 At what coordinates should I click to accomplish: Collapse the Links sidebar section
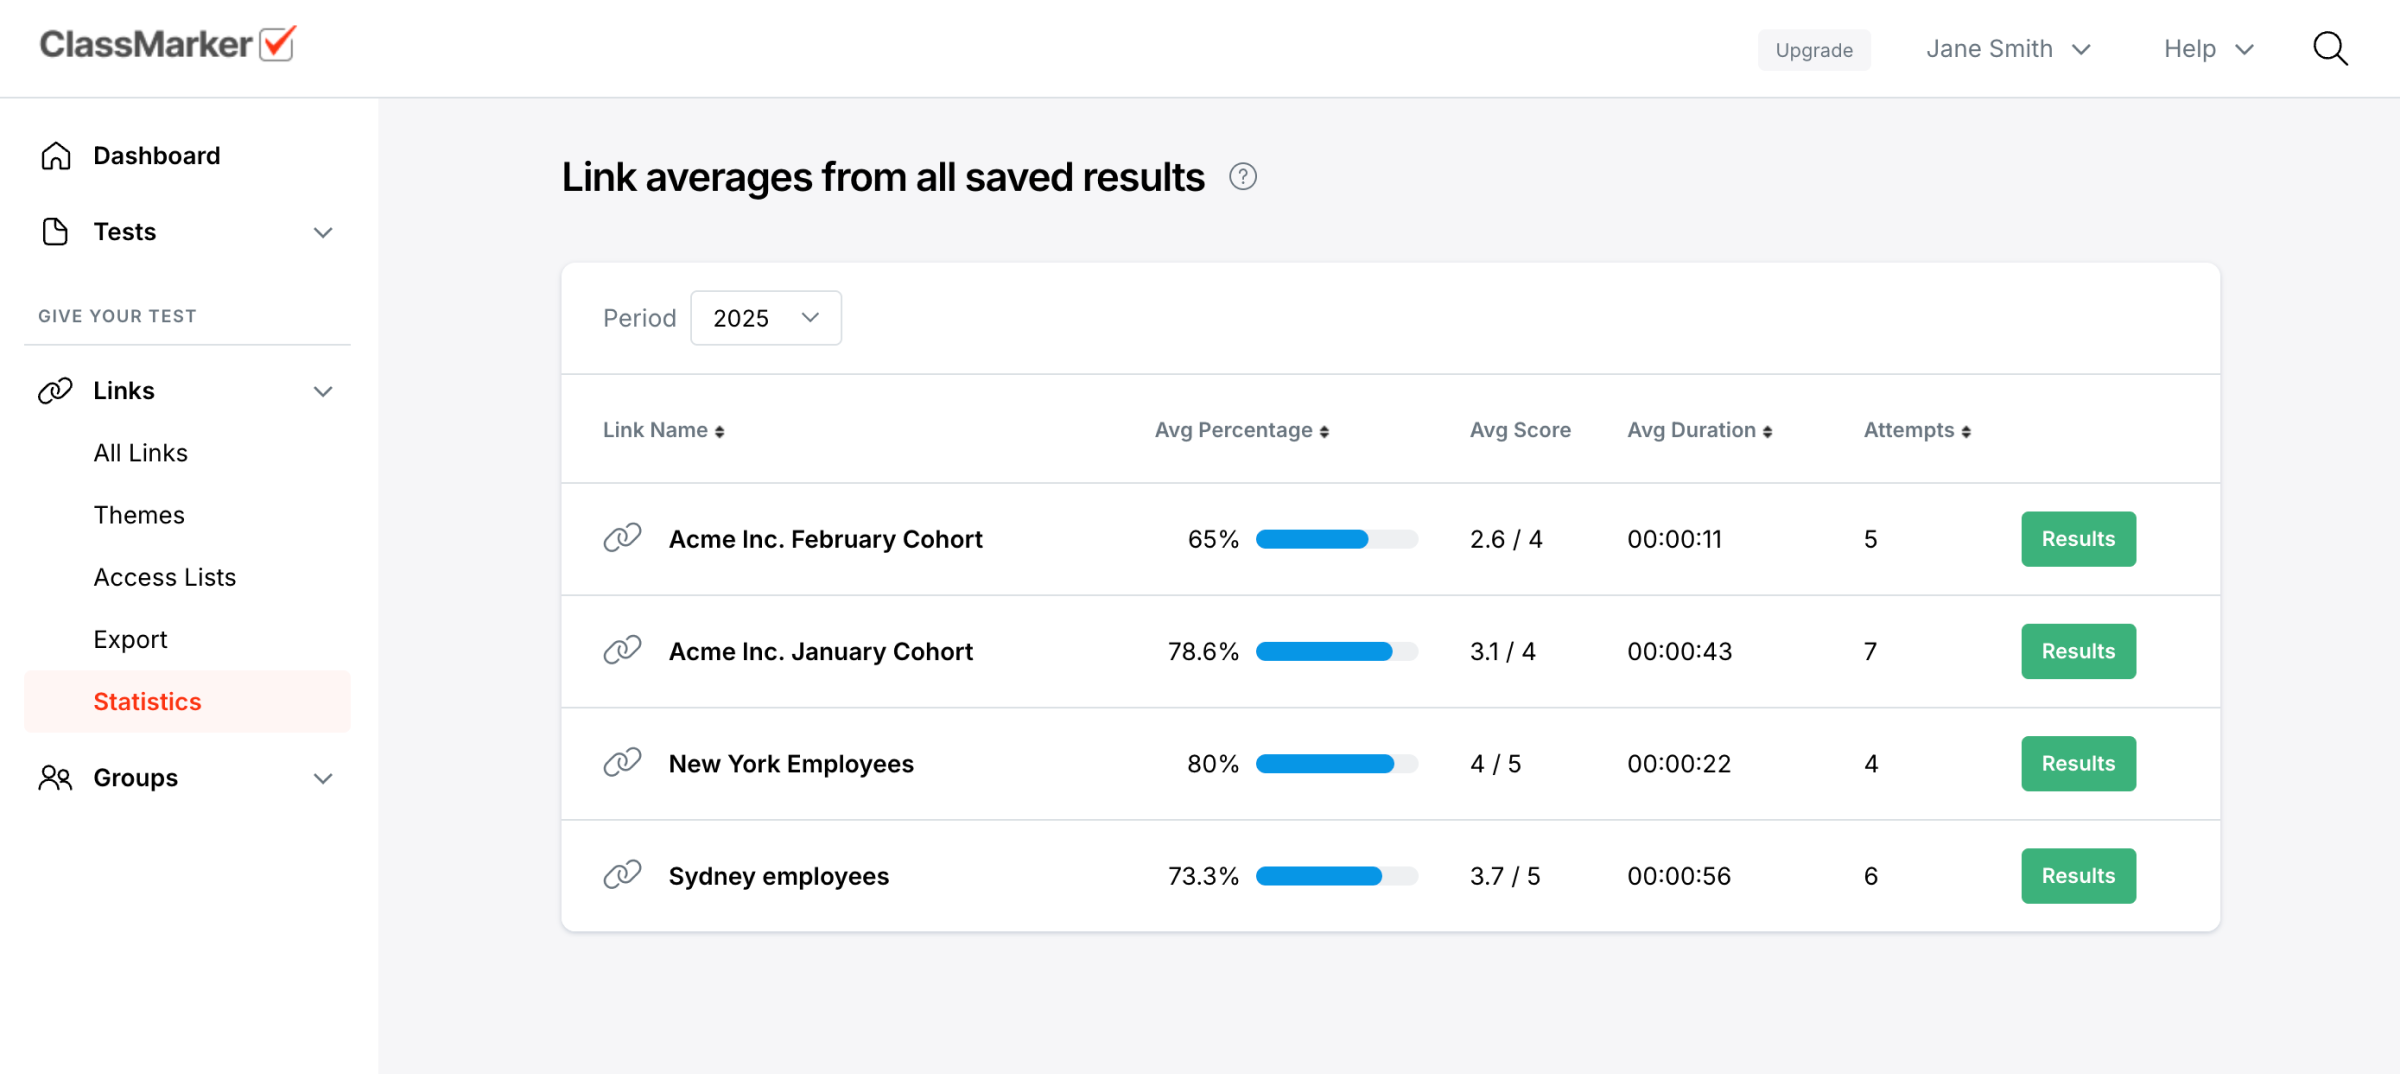322,391
